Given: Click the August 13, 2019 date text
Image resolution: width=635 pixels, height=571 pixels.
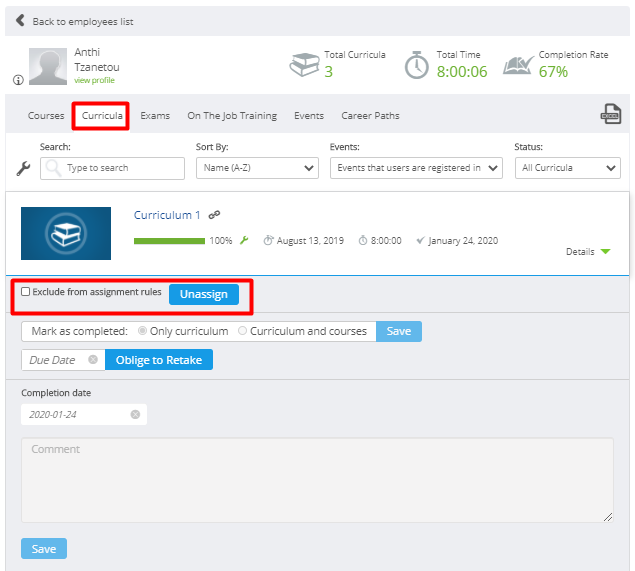Looking at the screenshot, I should 310,241.
